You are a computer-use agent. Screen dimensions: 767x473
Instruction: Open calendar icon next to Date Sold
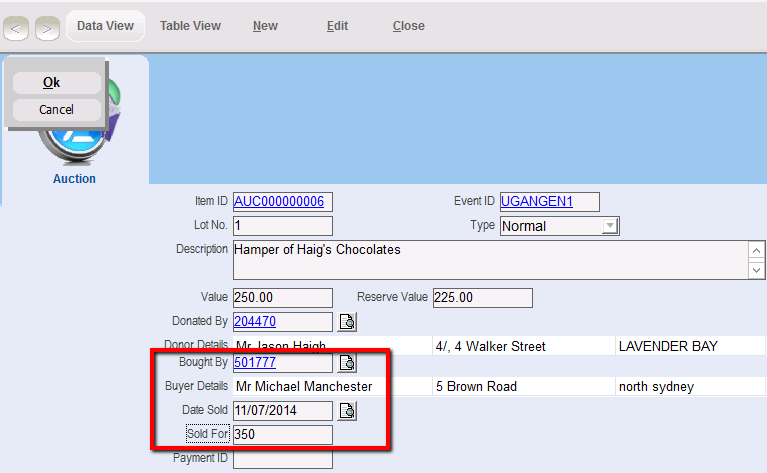pyautogui.click(x=347, y=410)
